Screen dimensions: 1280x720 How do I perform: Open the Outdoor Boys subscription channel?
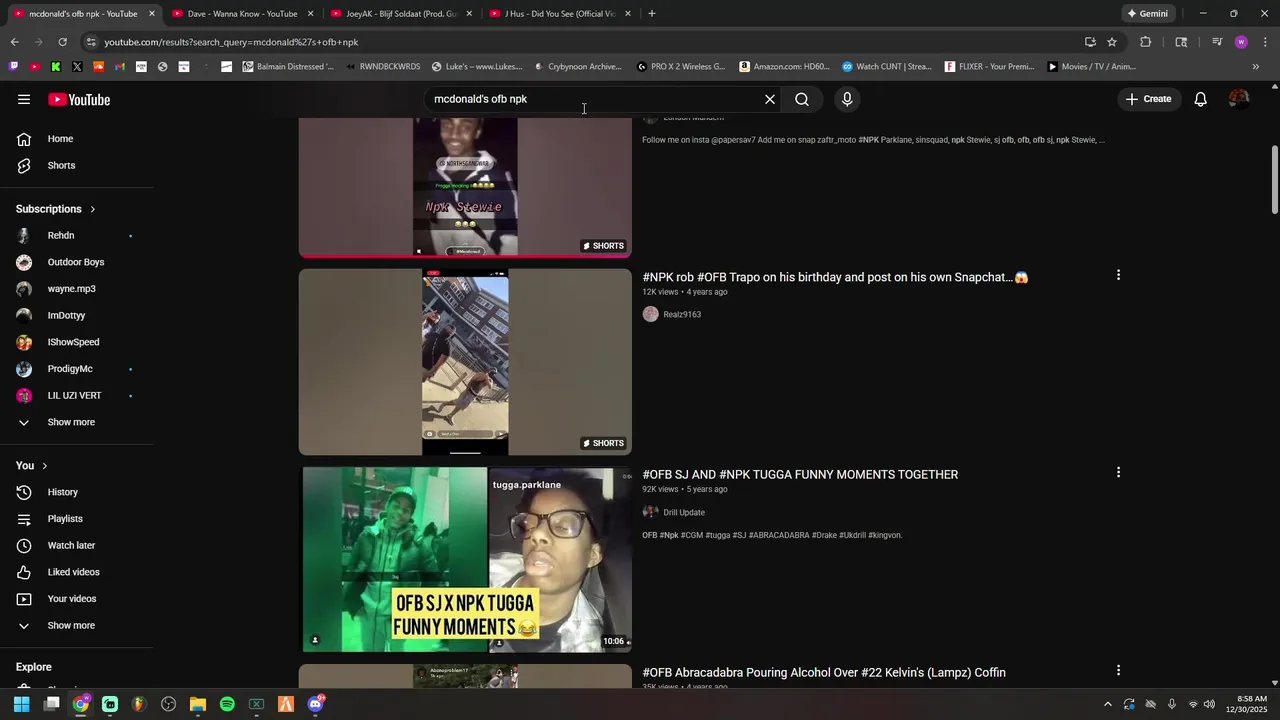click(x=76, y=262)
